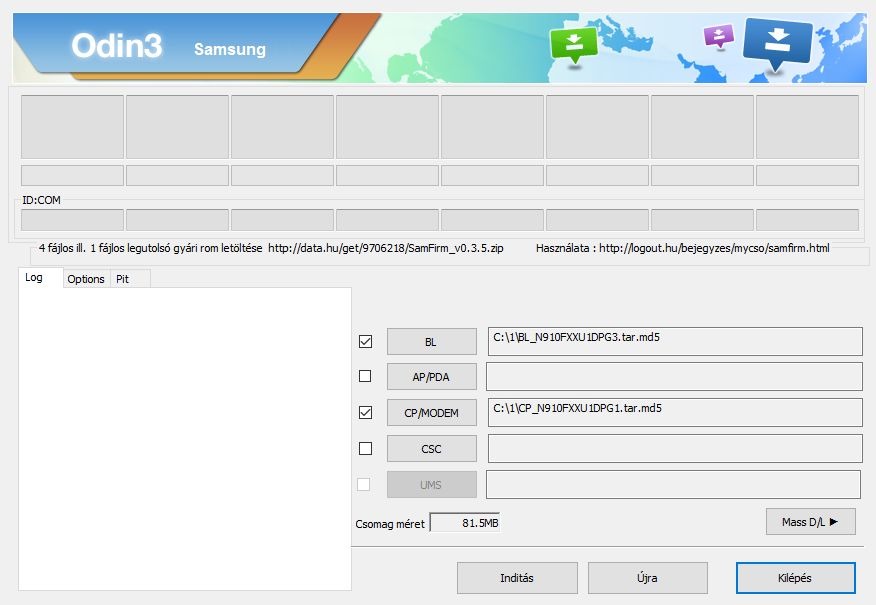Click the logout.hu samfirm.html usage URL
Image resolution: width=876 pixels, height=605 pixels.
(x=714, y=248)
